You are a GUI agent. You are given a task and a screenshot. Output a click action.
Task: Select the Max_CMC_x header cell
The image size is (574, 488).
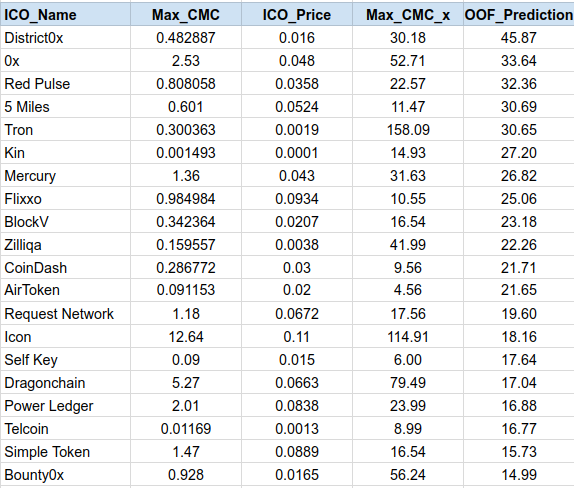[x=408, y=15]
